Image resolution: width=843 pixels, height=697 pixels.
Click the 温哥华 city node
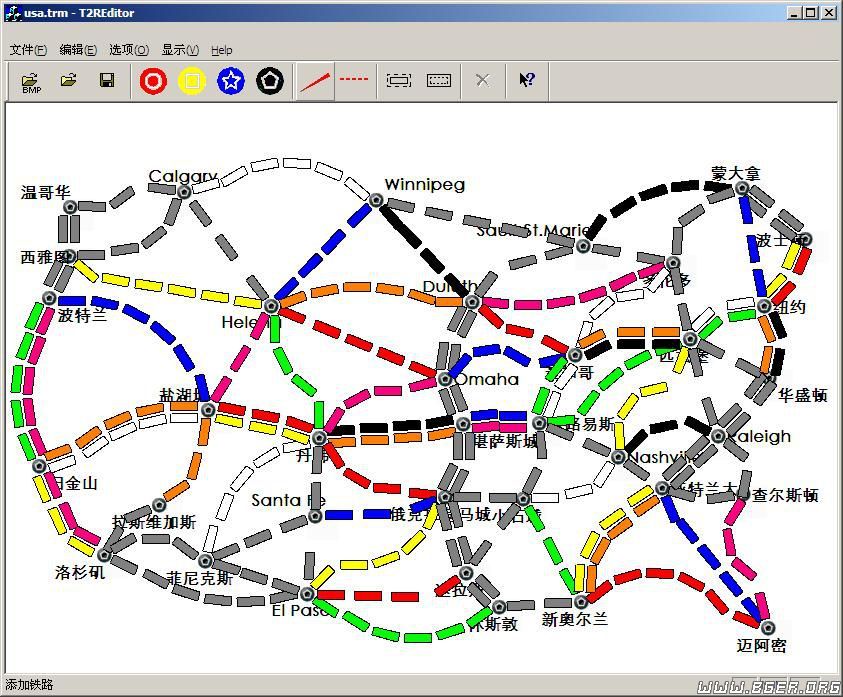70,207
